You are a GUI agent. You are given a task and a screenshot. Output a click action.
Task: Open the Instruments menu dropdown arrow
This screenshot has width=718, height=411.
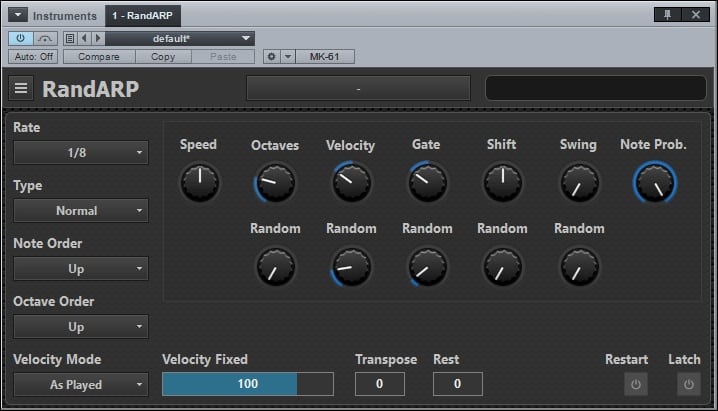pos(17,16)
